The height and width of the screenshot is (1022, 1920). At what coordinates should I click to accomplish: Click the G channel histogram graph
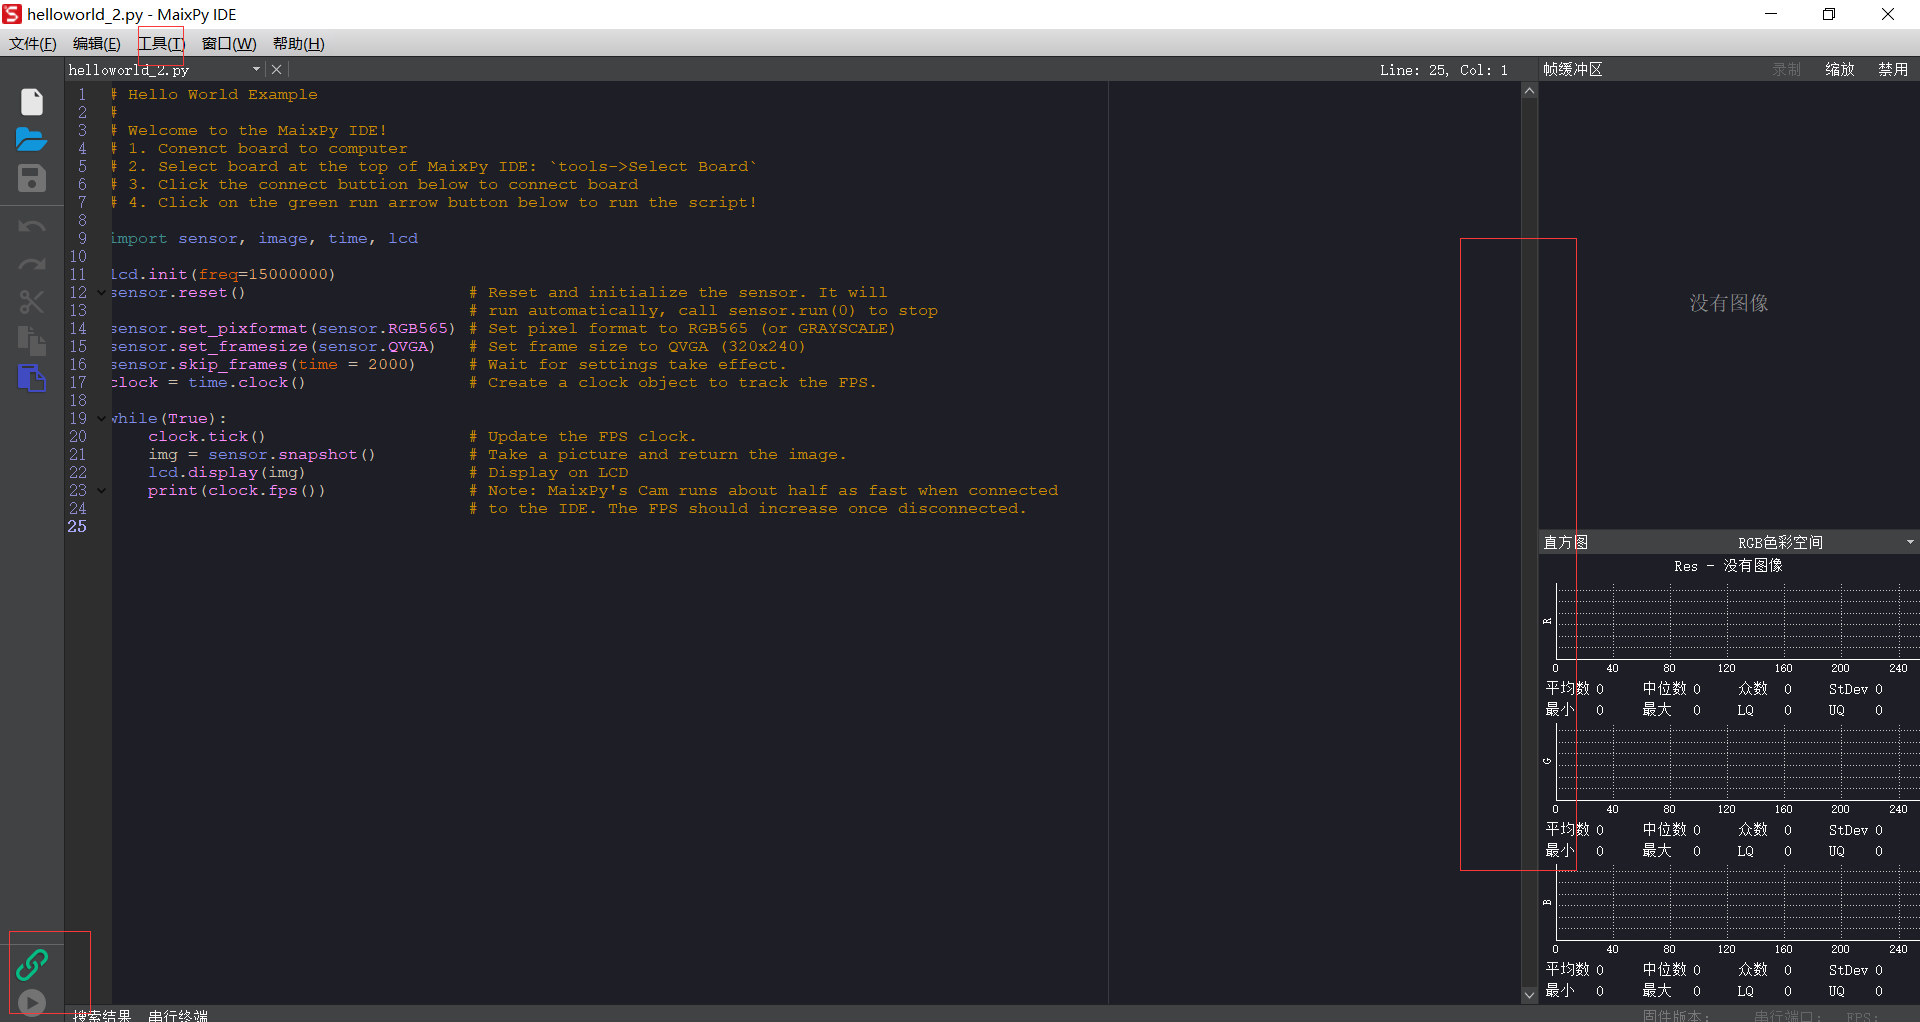pos(1738,762)
